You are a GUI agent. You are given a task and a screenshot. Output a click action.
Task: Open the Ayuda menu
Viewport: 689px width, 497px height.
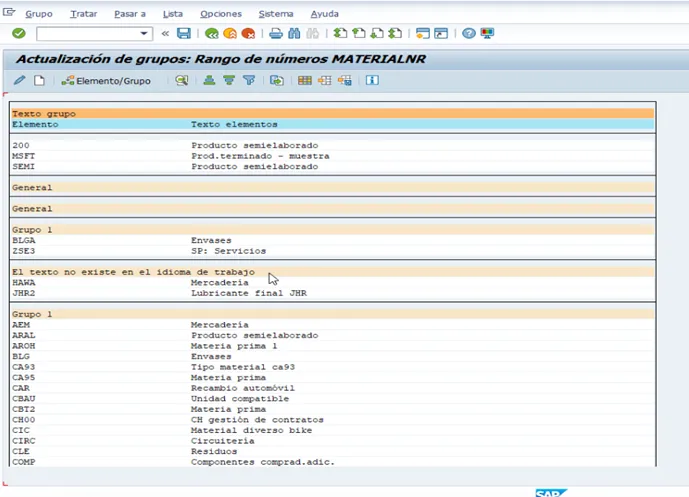[324, 14]
